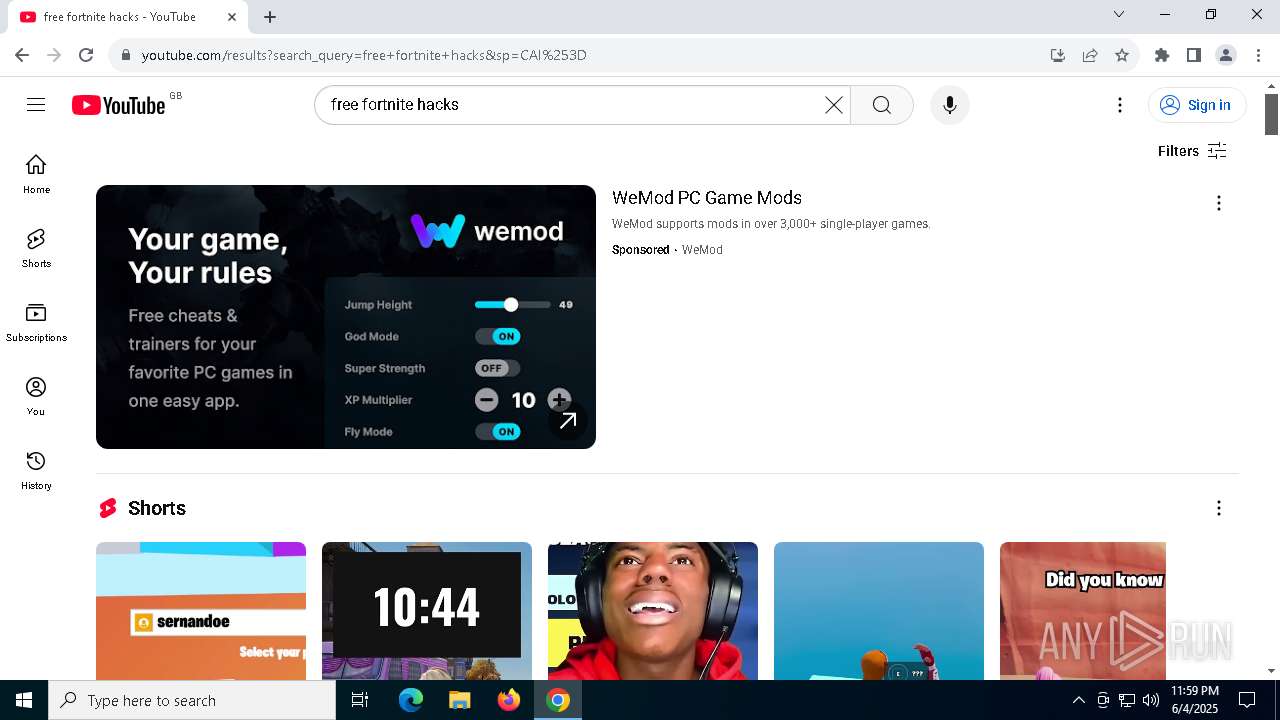Open the You section in sidebar
This screenshot has height=720, width=1280.
[36, 396]
